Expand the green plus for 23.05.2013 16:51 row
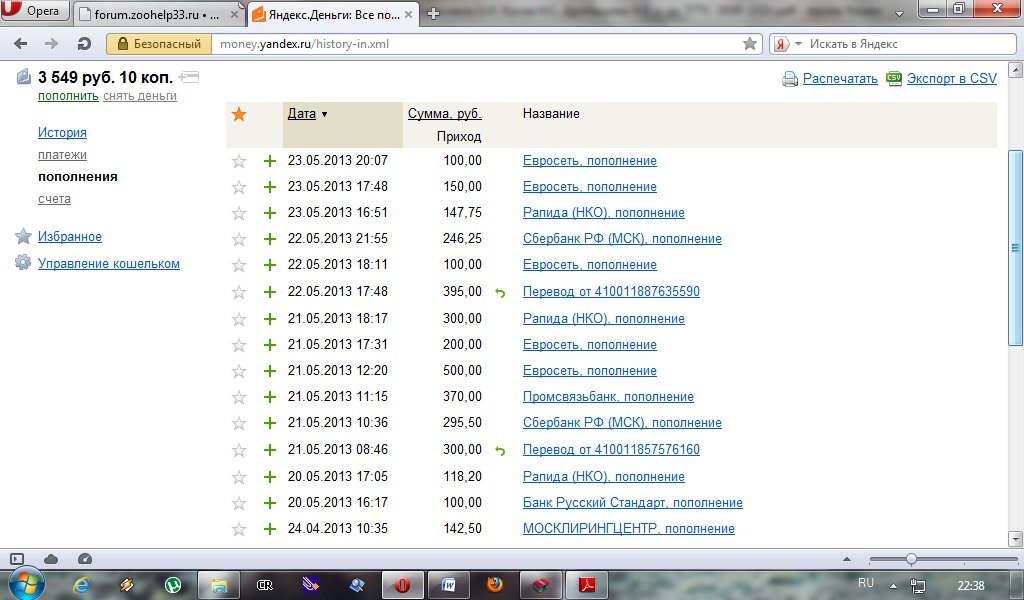The image size is (1024, 600). [269, 213]
